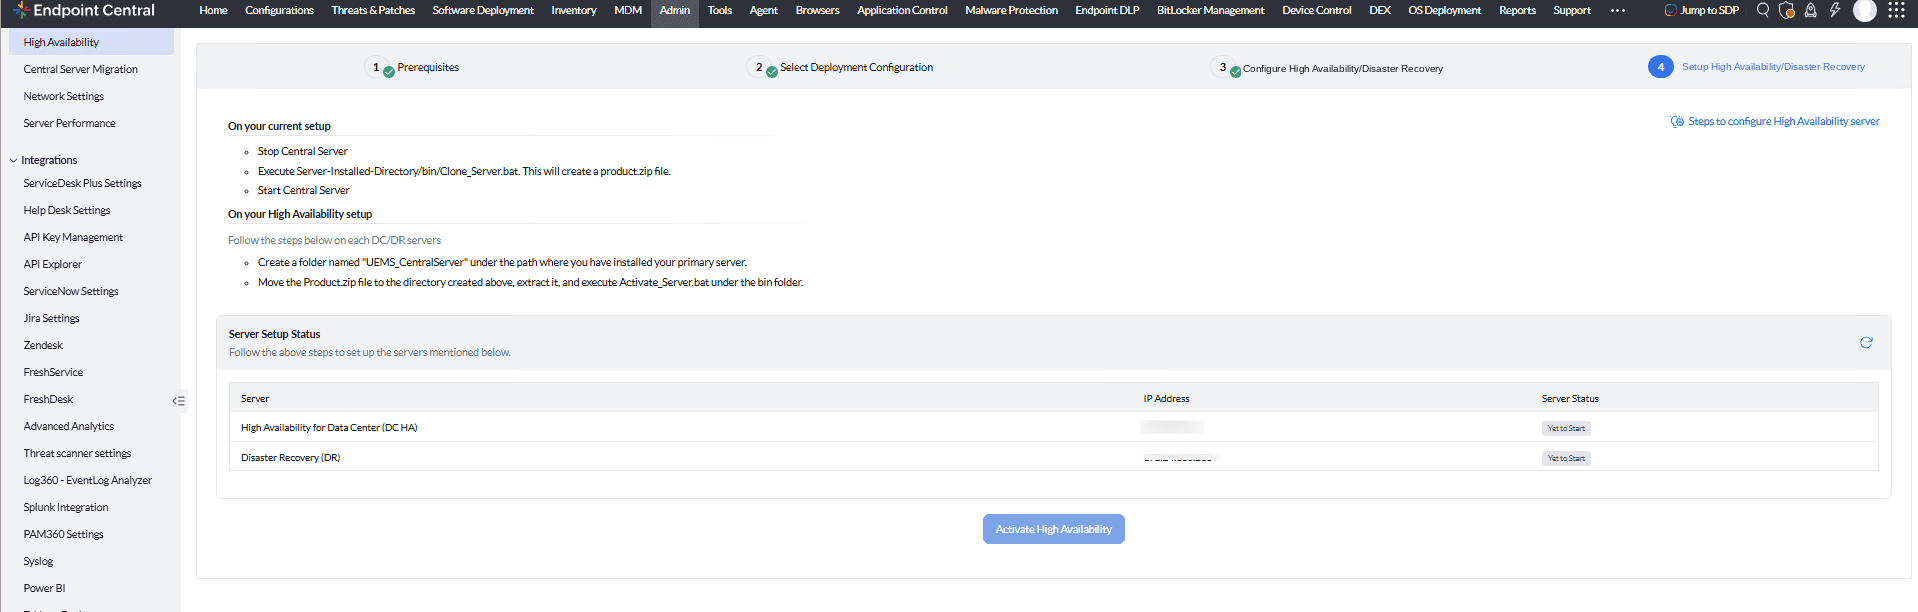
Task: Switch to the MDM tab
Action: click(x=628, y=10)
